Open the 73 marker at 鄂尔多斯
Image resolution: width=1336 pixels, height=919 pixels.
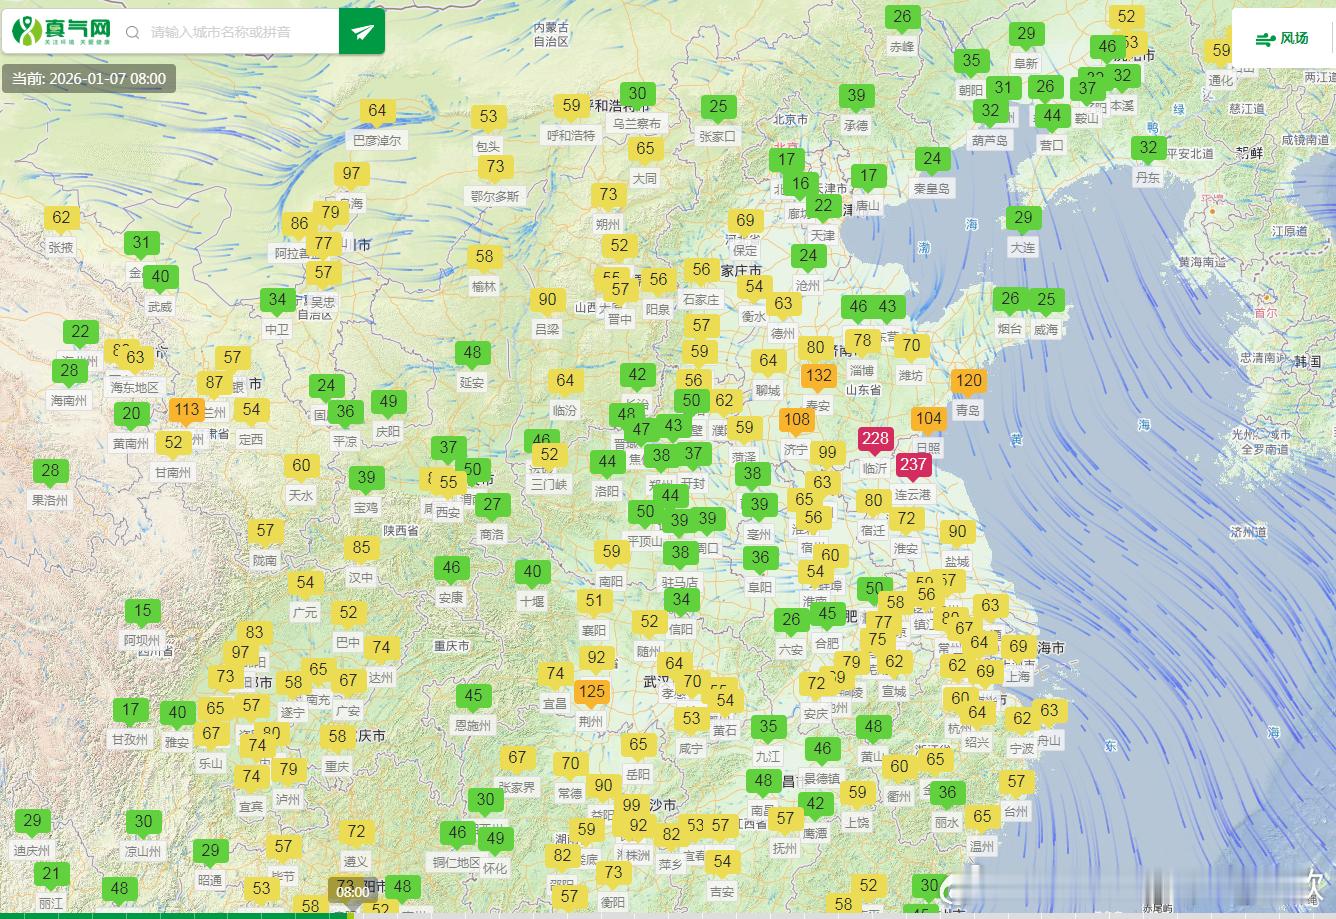pyautogui.click(x=495, y=167)
